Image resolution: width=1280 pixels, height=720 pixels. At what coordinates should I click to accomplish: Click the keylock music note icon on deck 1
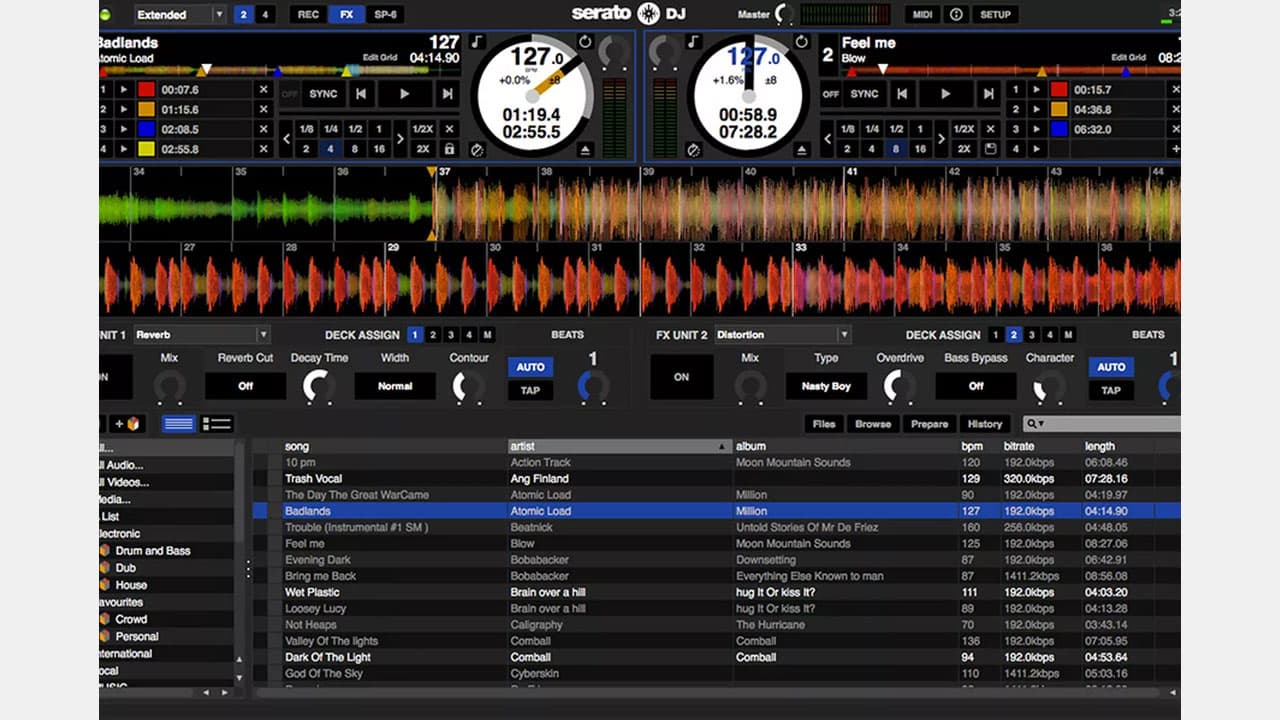pos(477,42)
